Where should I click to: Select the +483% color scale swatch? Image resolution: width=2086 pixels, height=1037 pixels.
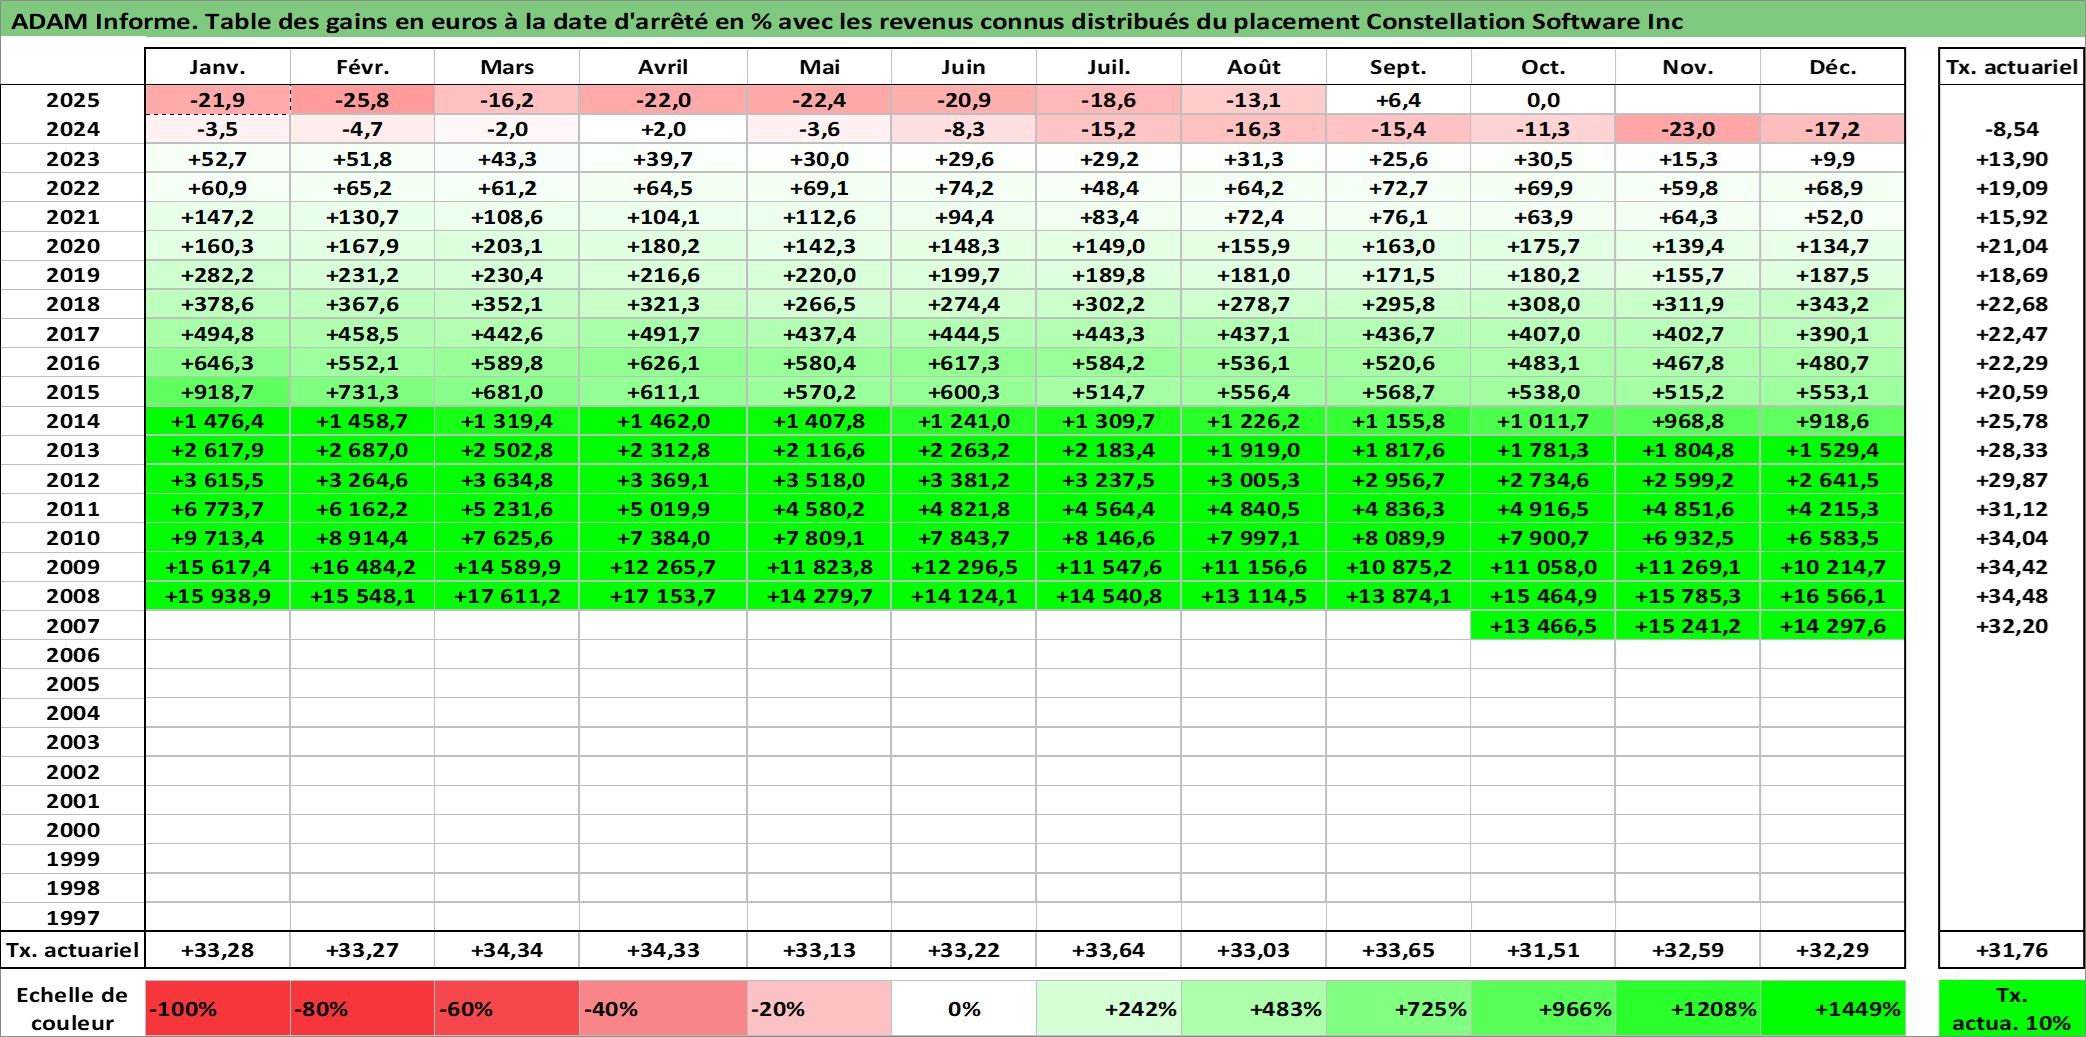click(x=1254, y=1008)
